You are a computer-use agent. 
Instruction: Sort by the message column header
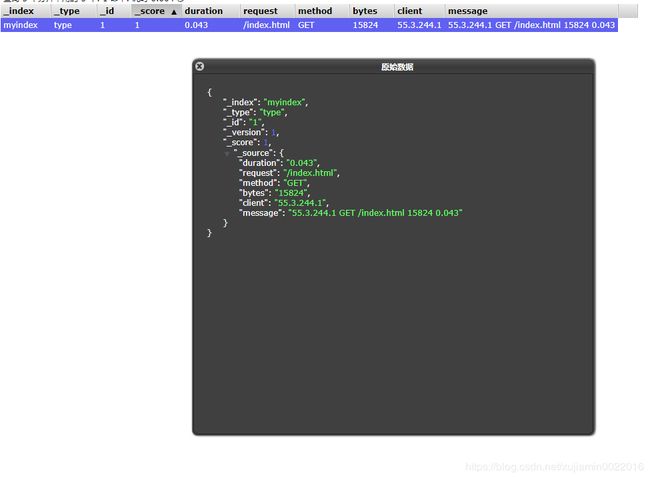(x=531, y=11)
